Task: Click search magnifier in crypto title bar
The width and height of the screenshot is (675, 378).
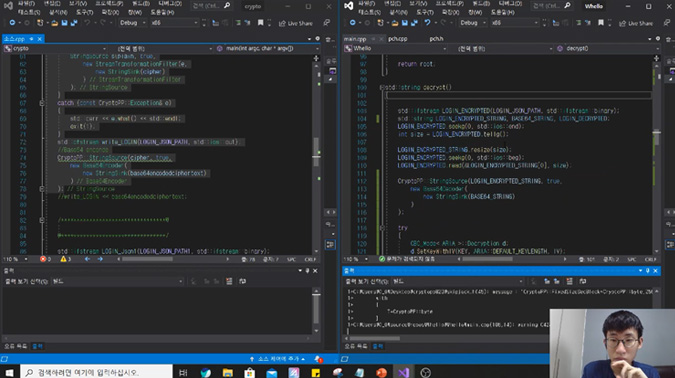Action: tap(227, 6)
